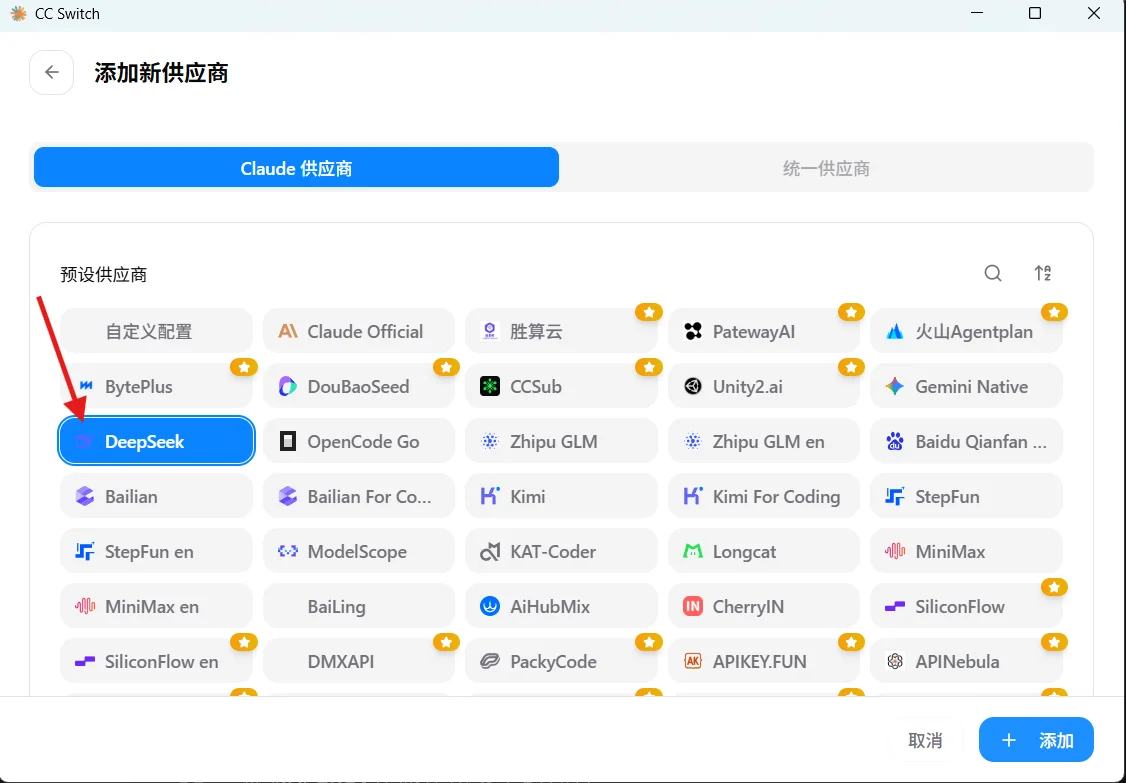Select the Claude Official preset
This screenshot has height=783, width=1126.
359,331
